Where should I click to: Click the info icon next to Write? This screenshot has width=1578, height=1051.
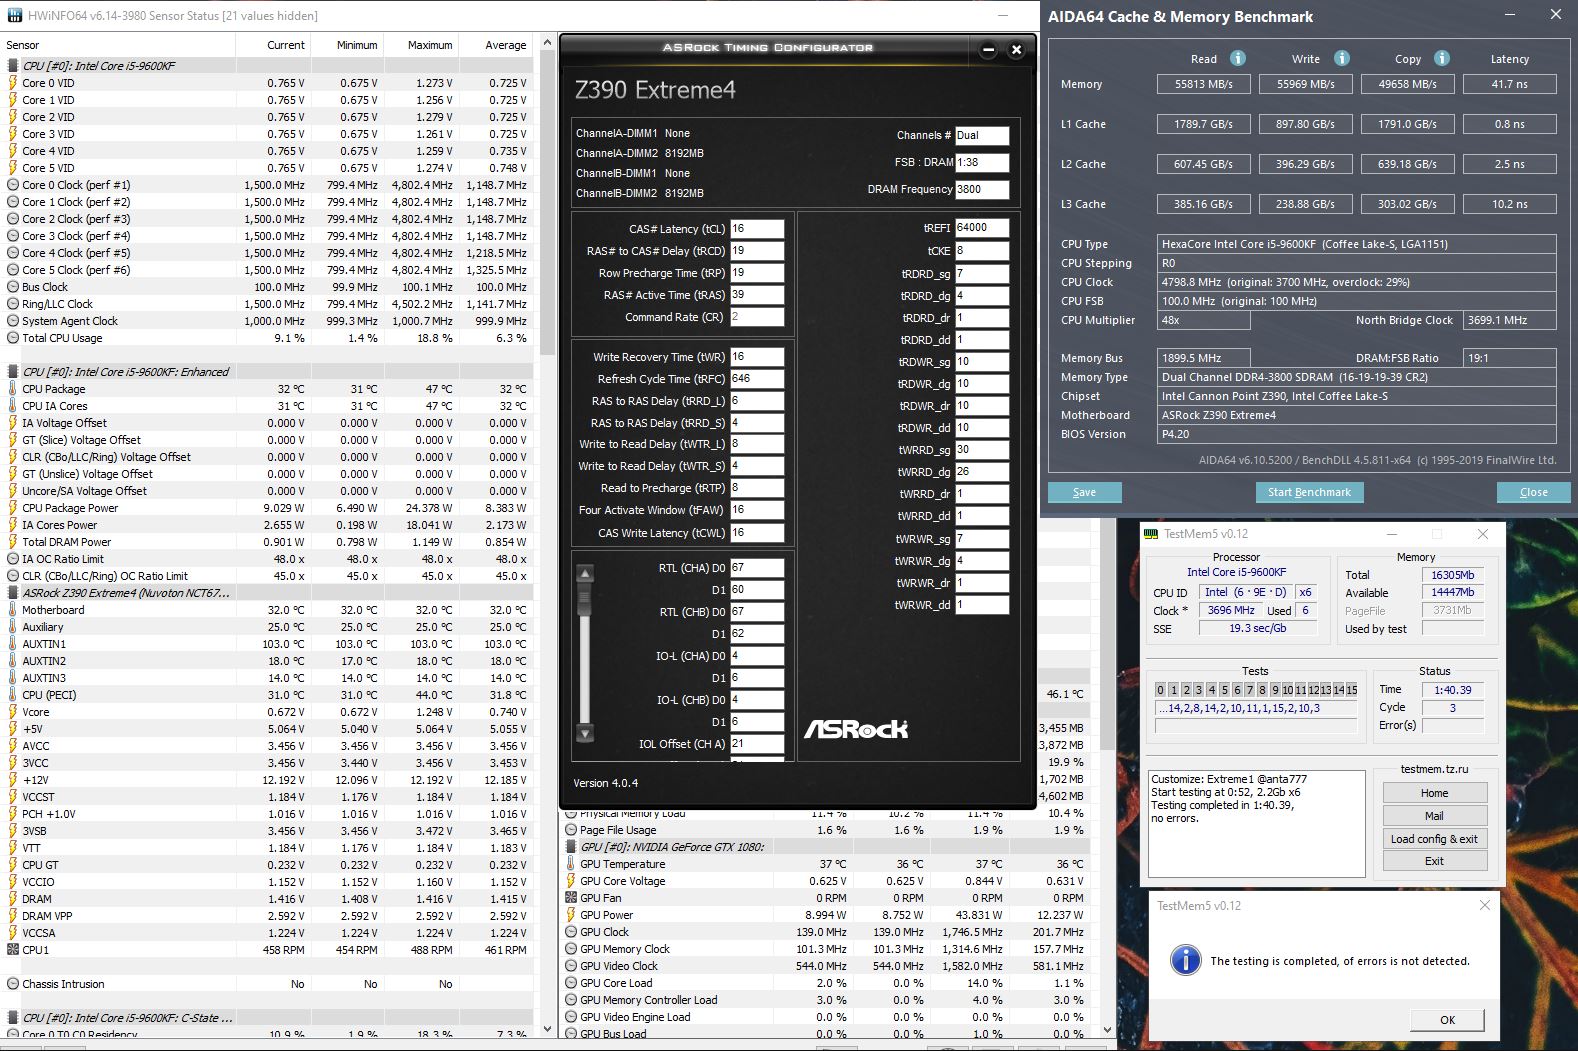1342,58
